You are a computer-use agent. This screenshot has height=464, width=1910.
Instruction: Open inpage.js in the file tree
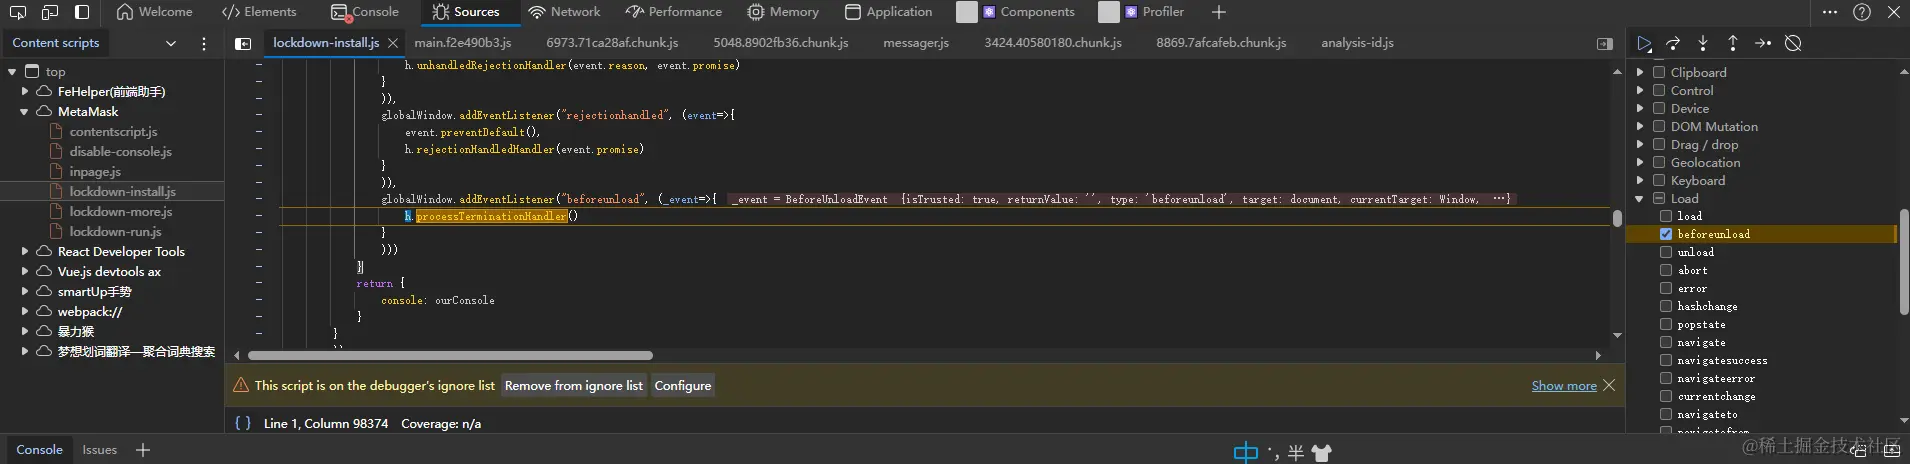tap(95, 171)
